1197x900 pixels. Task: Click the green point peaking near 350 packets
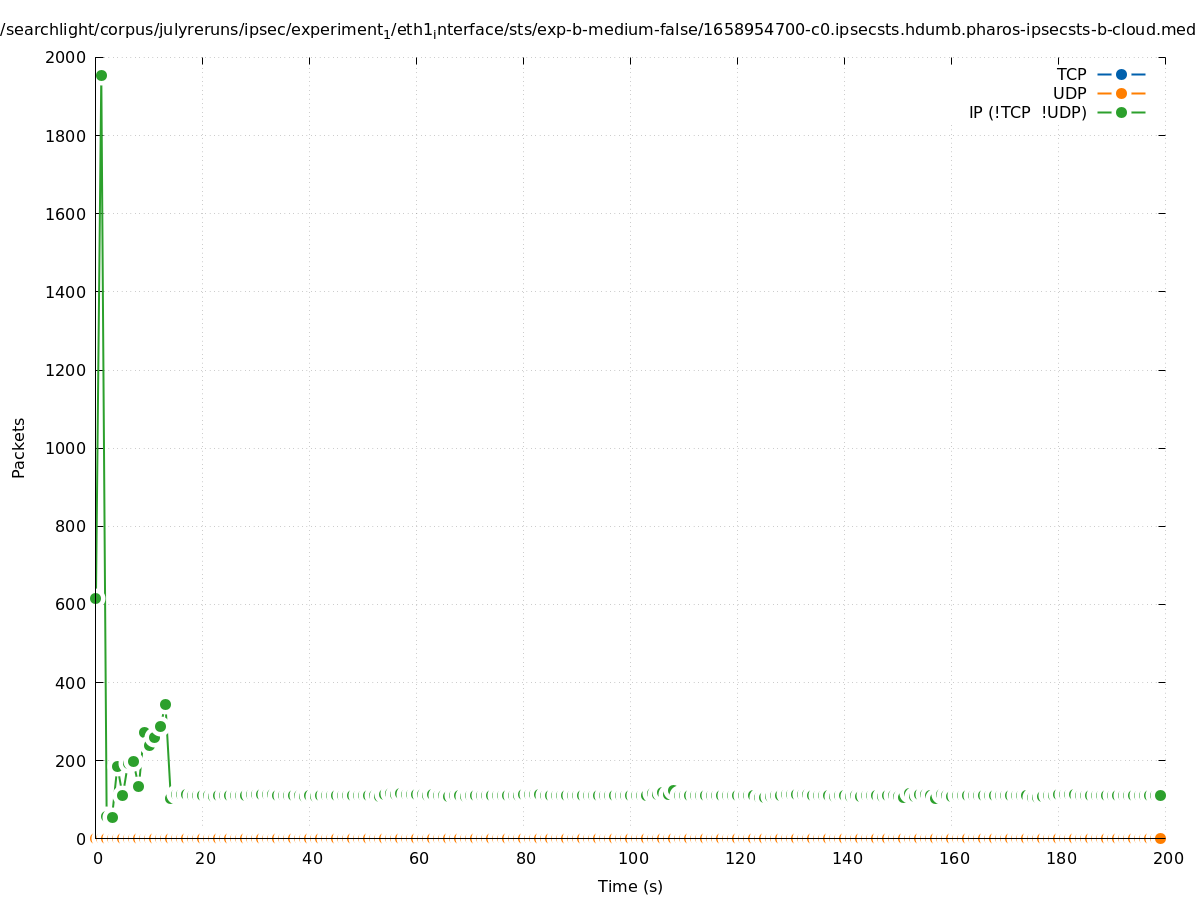165,704
